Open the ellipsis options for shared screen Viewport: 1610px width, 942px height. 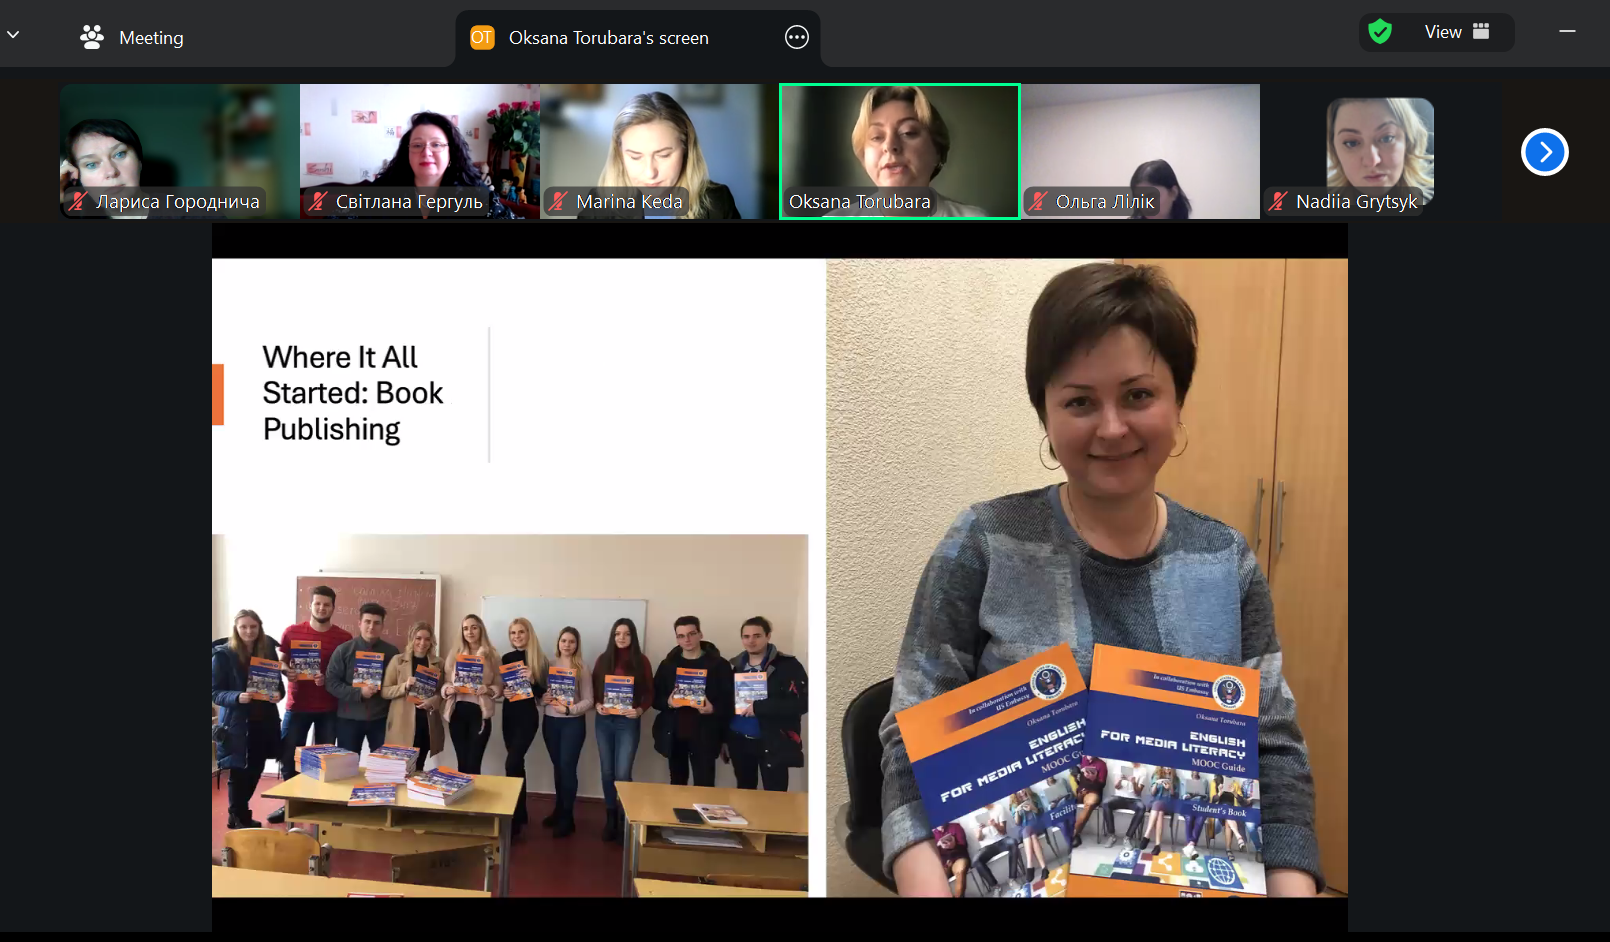[x=797, y=38]
